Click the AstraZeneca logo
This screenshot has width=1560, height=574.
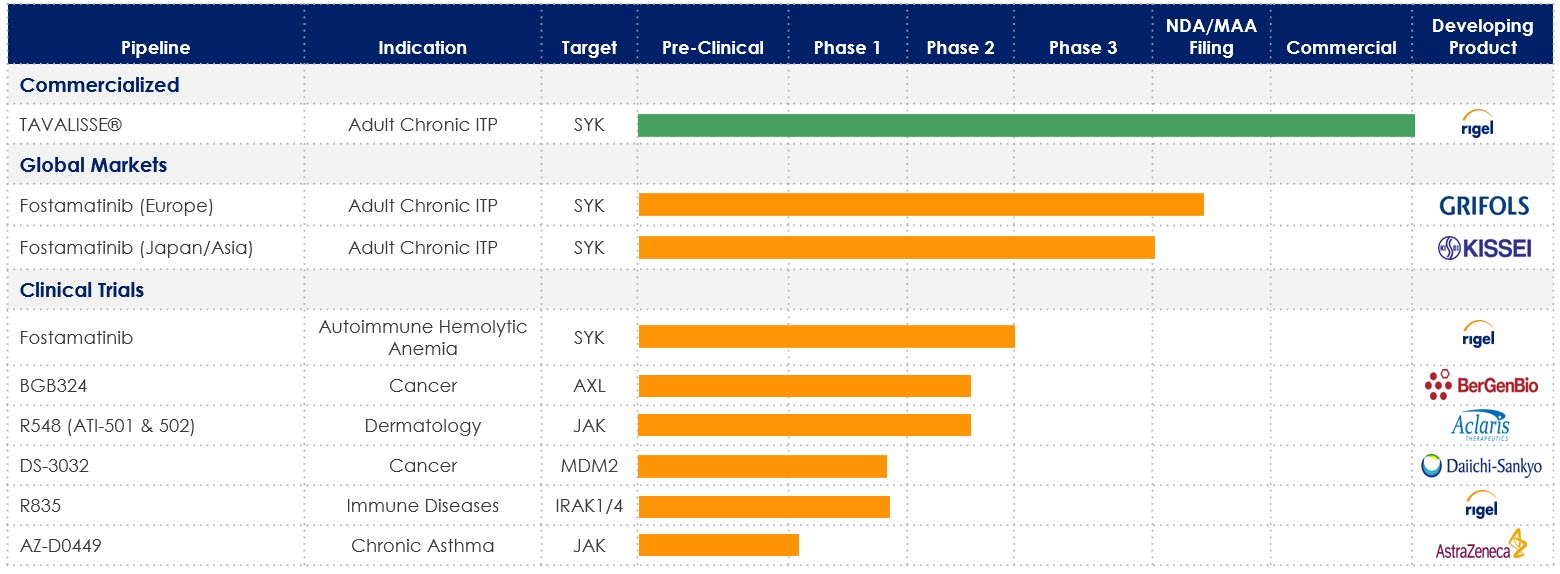(x=1481, y=546)
